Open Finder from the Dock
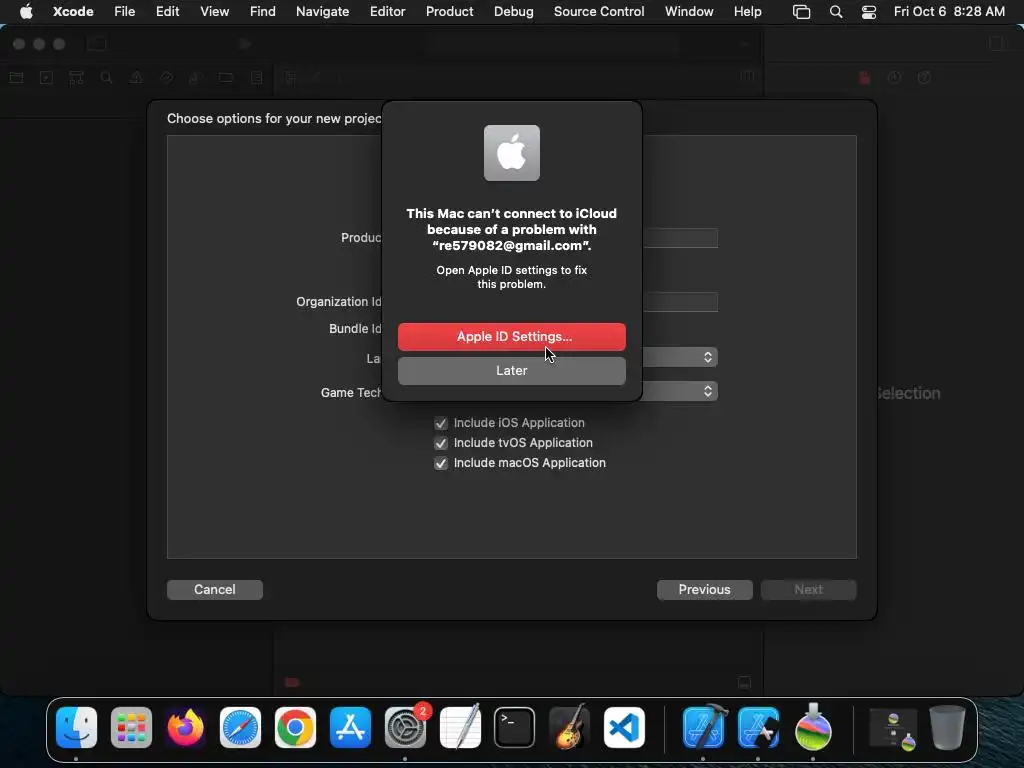 (76, 728)
